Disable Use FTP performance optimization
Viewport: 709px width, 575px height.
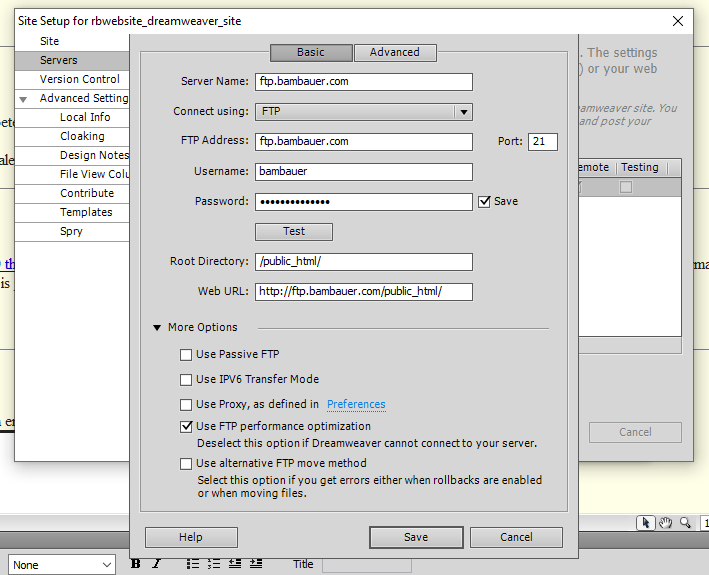186,427
